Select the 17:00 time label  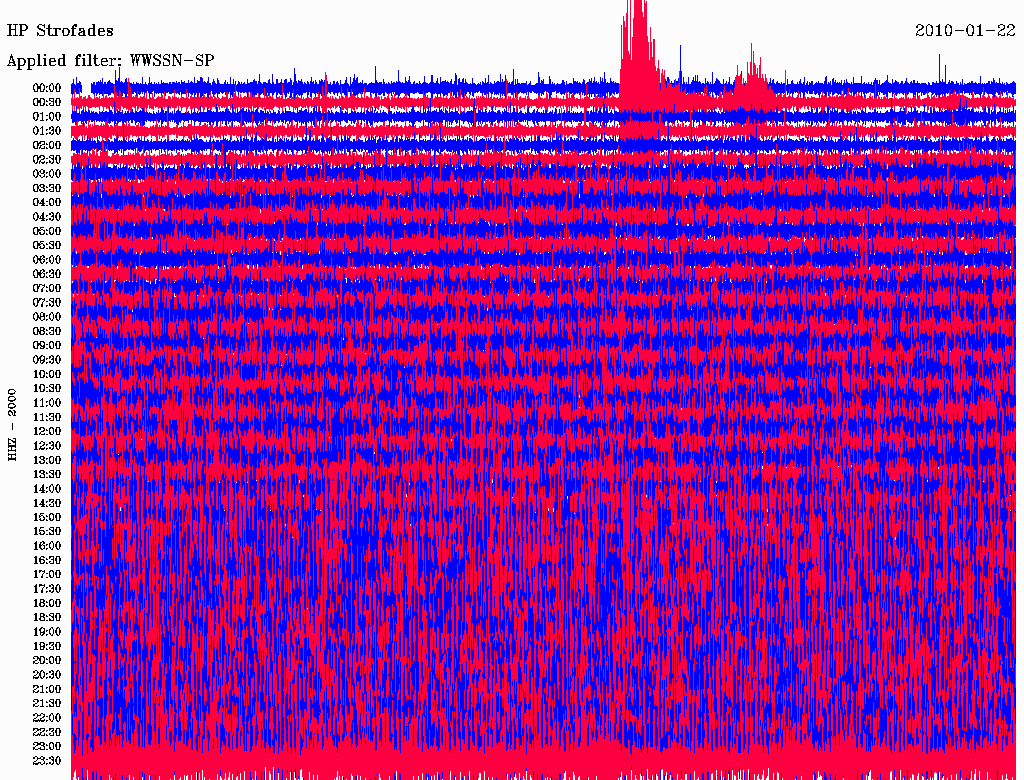click(x=47, y=575)
